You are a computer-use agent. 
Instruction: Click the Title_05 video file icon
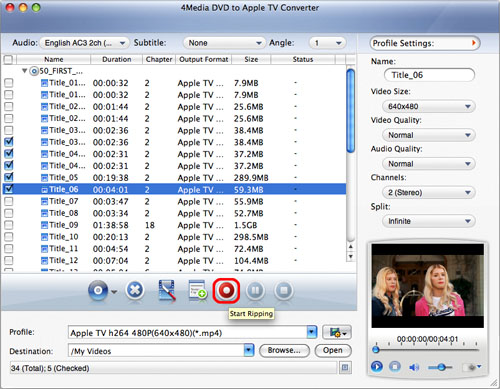pyautogui.click(x=44, y=178)
